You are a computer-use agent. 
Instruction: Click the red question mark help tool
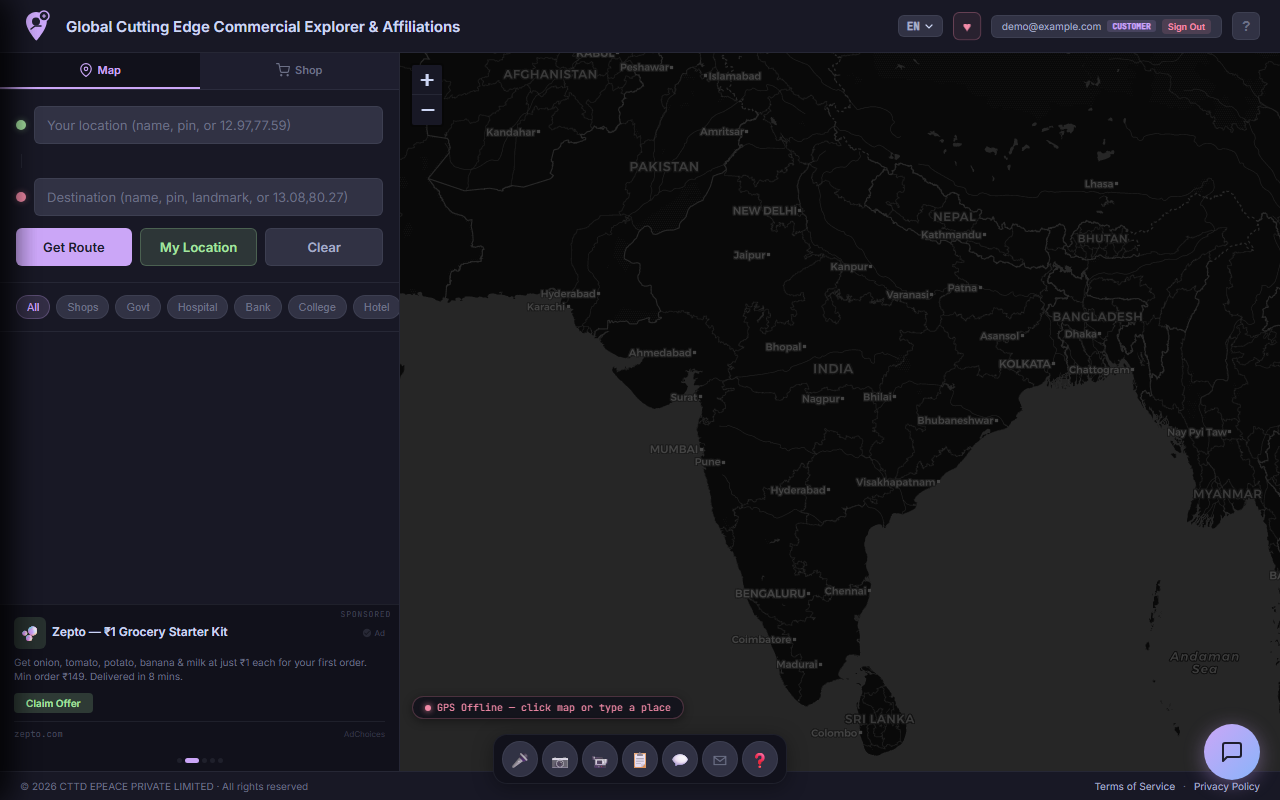click(x=760, y=760)
